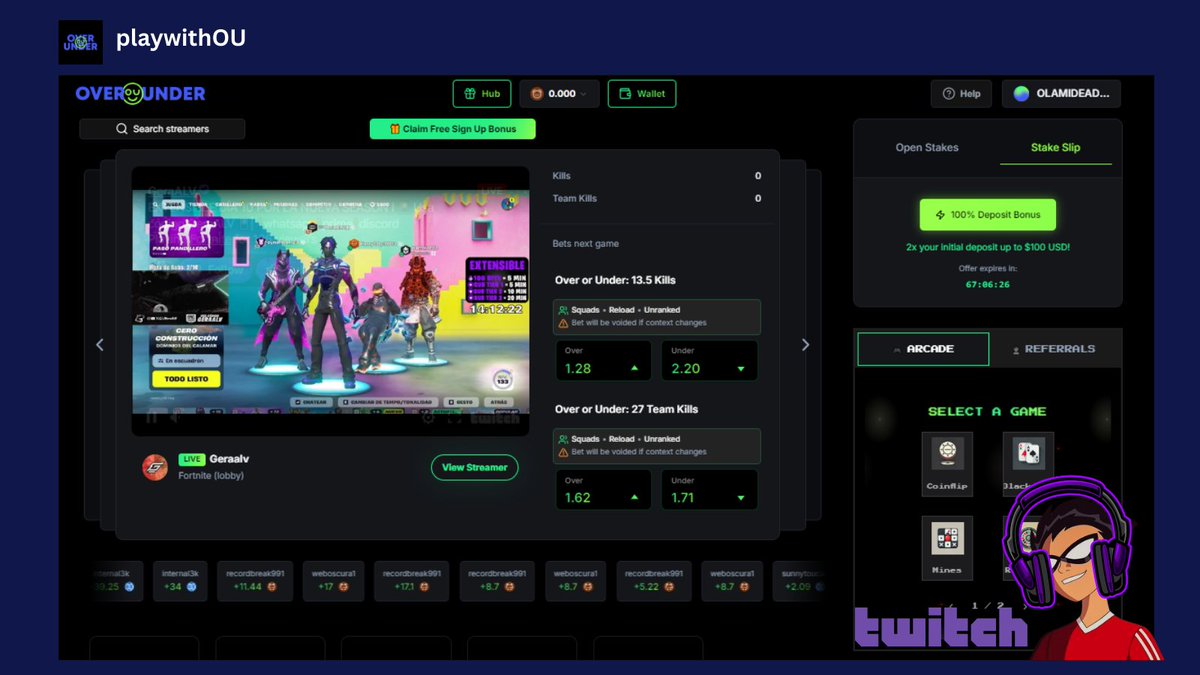Image resolution: width=1200 pixels, height=675 pixels.
Task: Open the Hub gift button
Action: click(482, 94)
